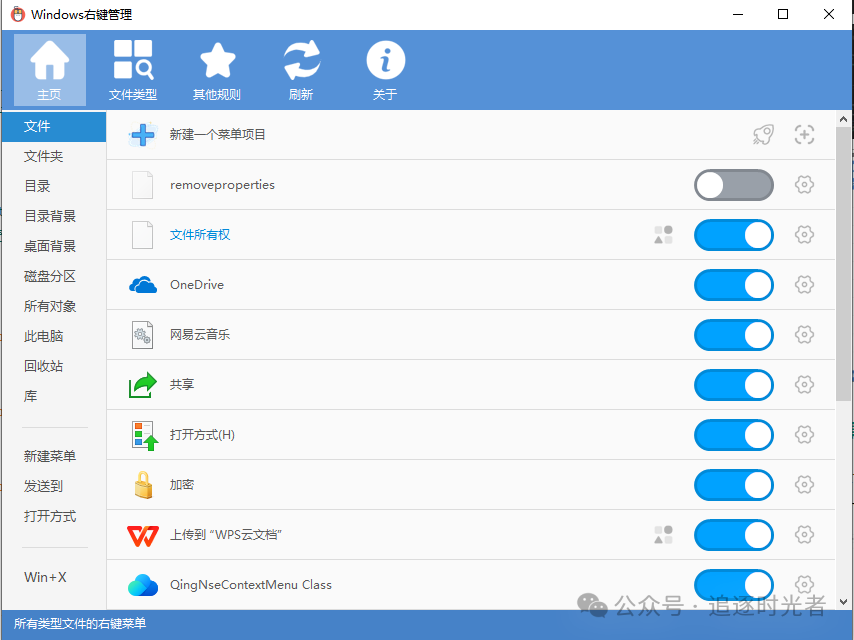Click the 新建一个菜单项目 label
Image resolution: width=854 pixels, height=640 pixels.
[x=217, y=135]
